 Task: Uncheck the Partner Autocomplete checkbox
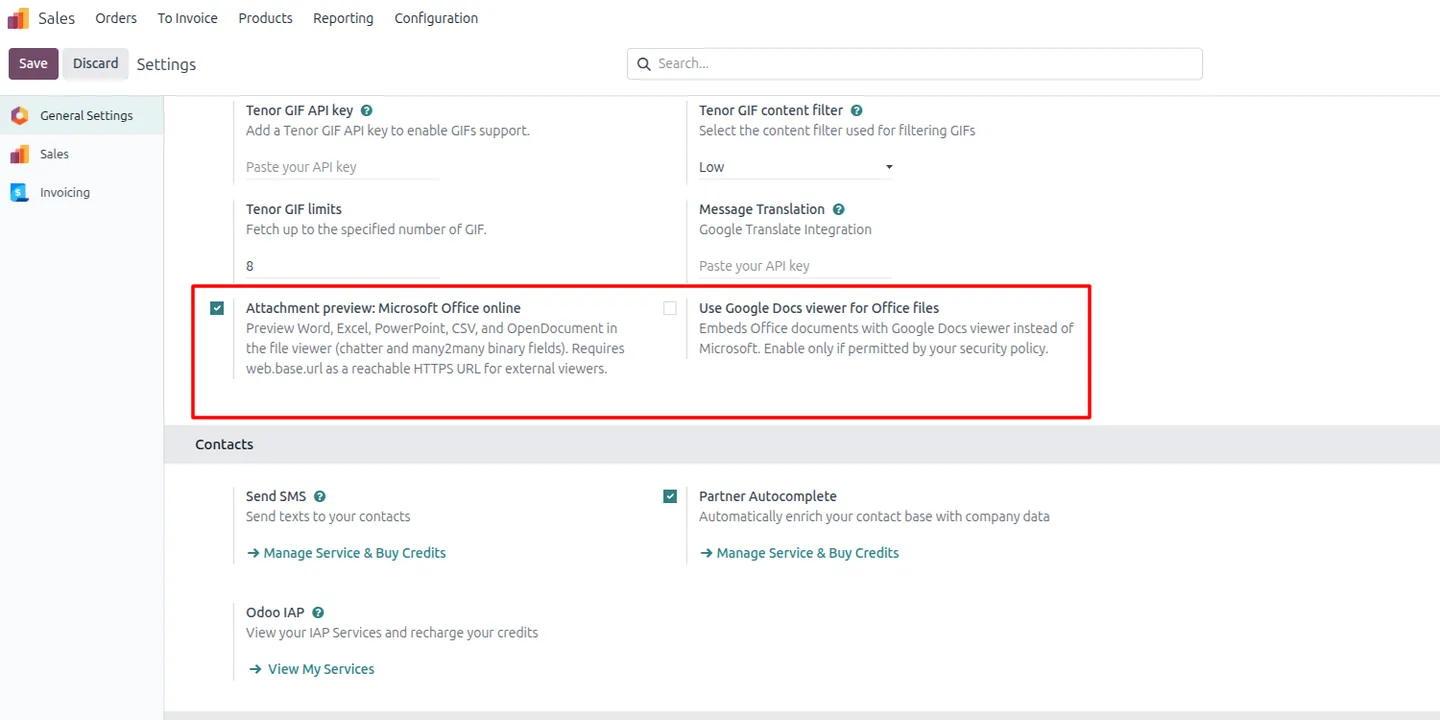coord(670,496)
